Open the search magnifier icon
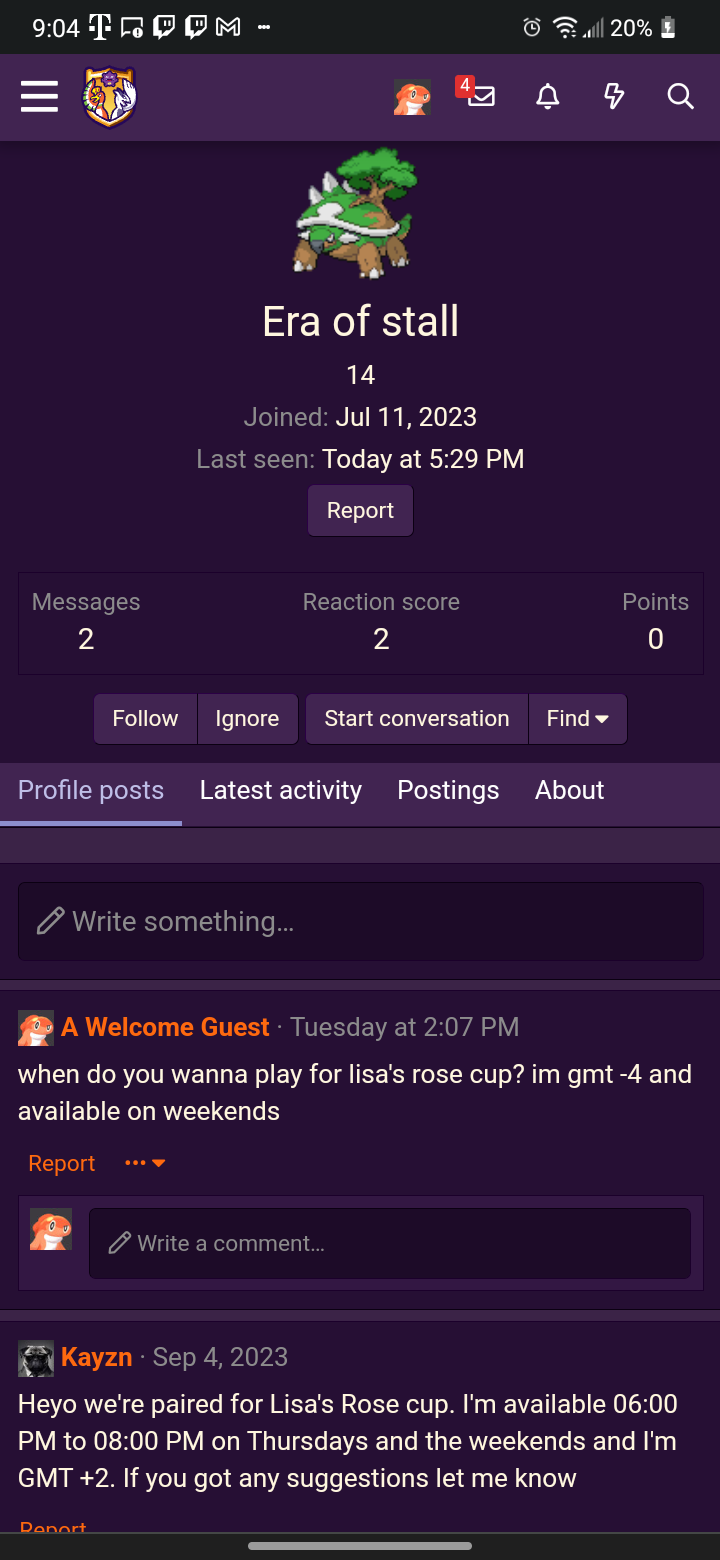The width and height of the screenshot is (720, 1560). click(680, 97)
